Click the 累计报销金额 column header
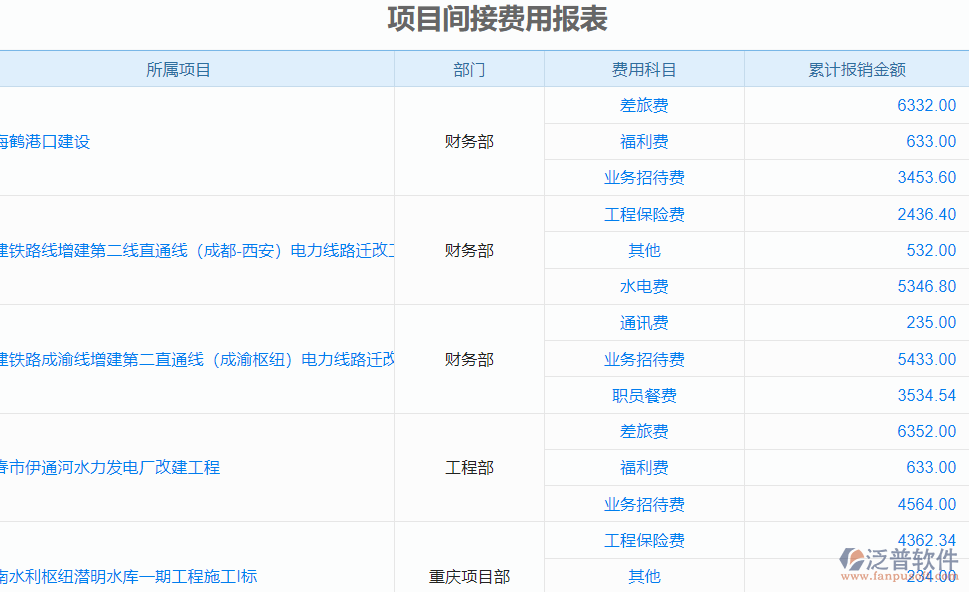The width and height of the screenshot is (969, 592). pyautogui.click(x=856, y=68)
